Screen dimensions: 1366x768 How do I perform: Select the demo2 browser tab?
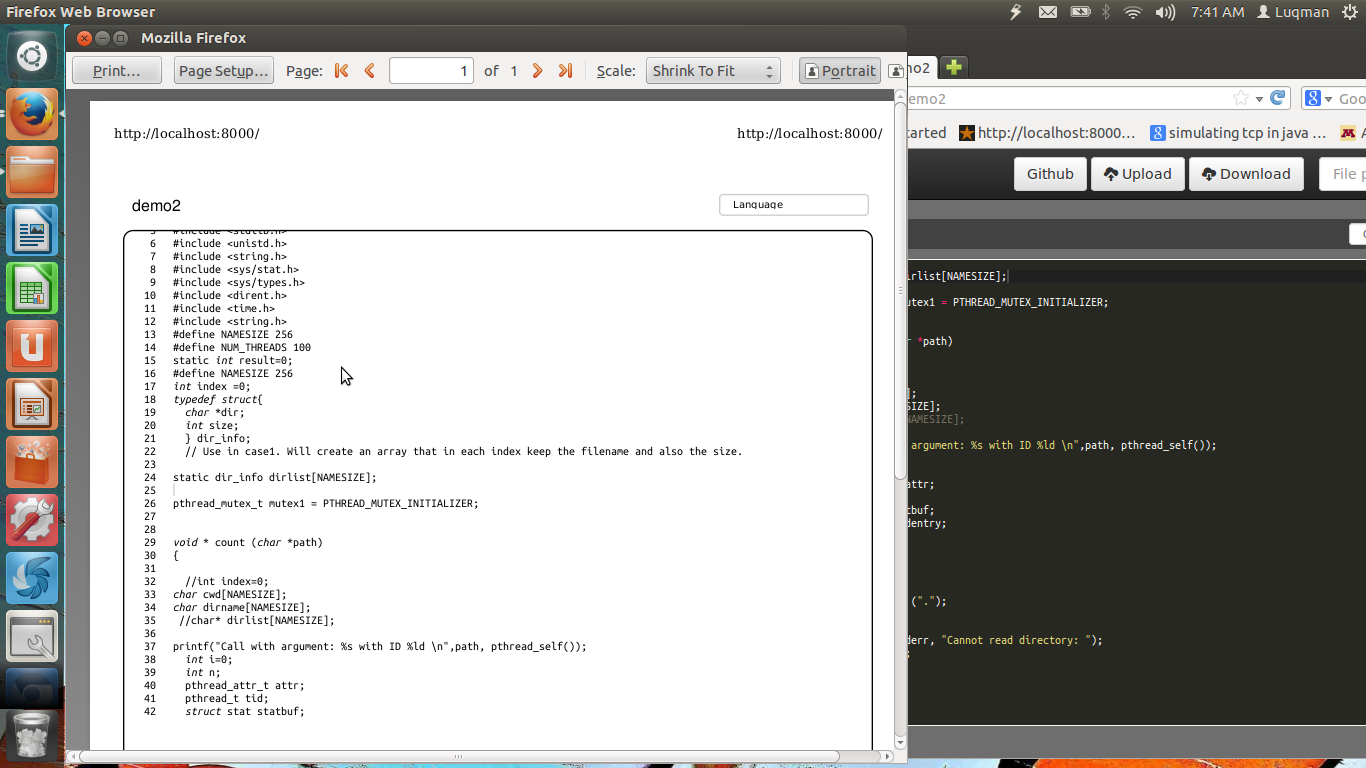point(920,68)
